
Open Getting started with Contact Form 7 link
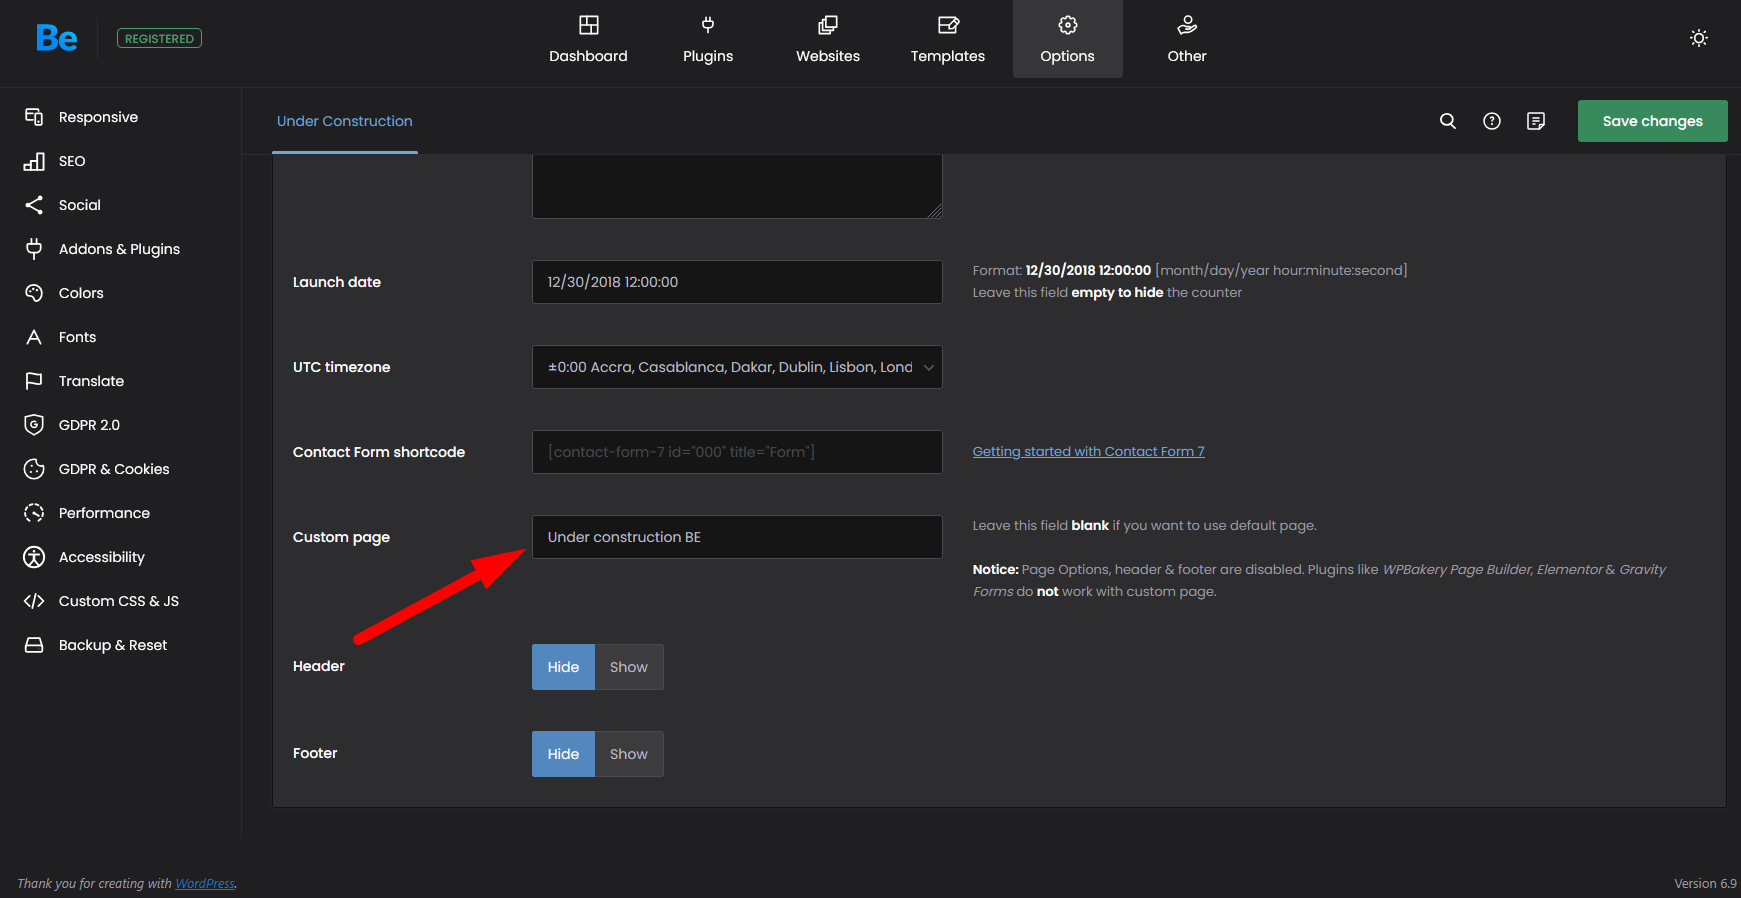[x=1088, y=452]
